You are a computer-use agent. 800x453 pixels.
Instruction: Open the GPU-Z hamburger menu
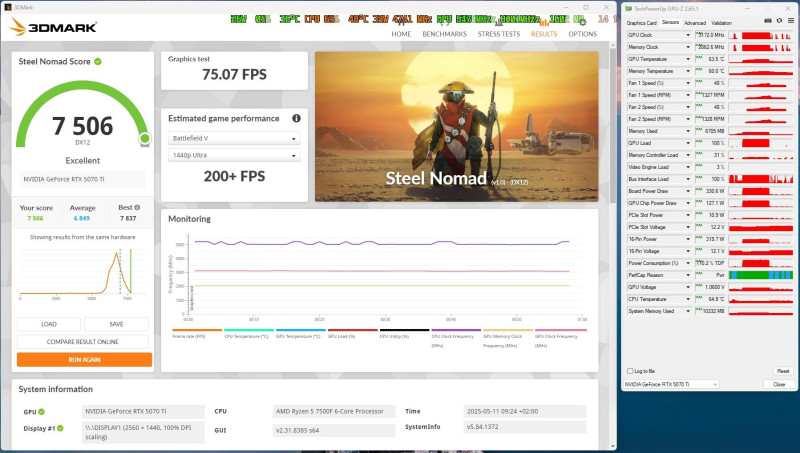coord(791,21)
